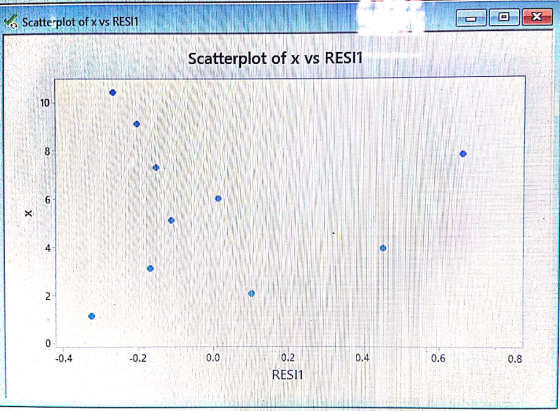Click the x-axis tick label -0.2
The height and width of the screenshot is (411, 560).
click(x=138, y=358)
